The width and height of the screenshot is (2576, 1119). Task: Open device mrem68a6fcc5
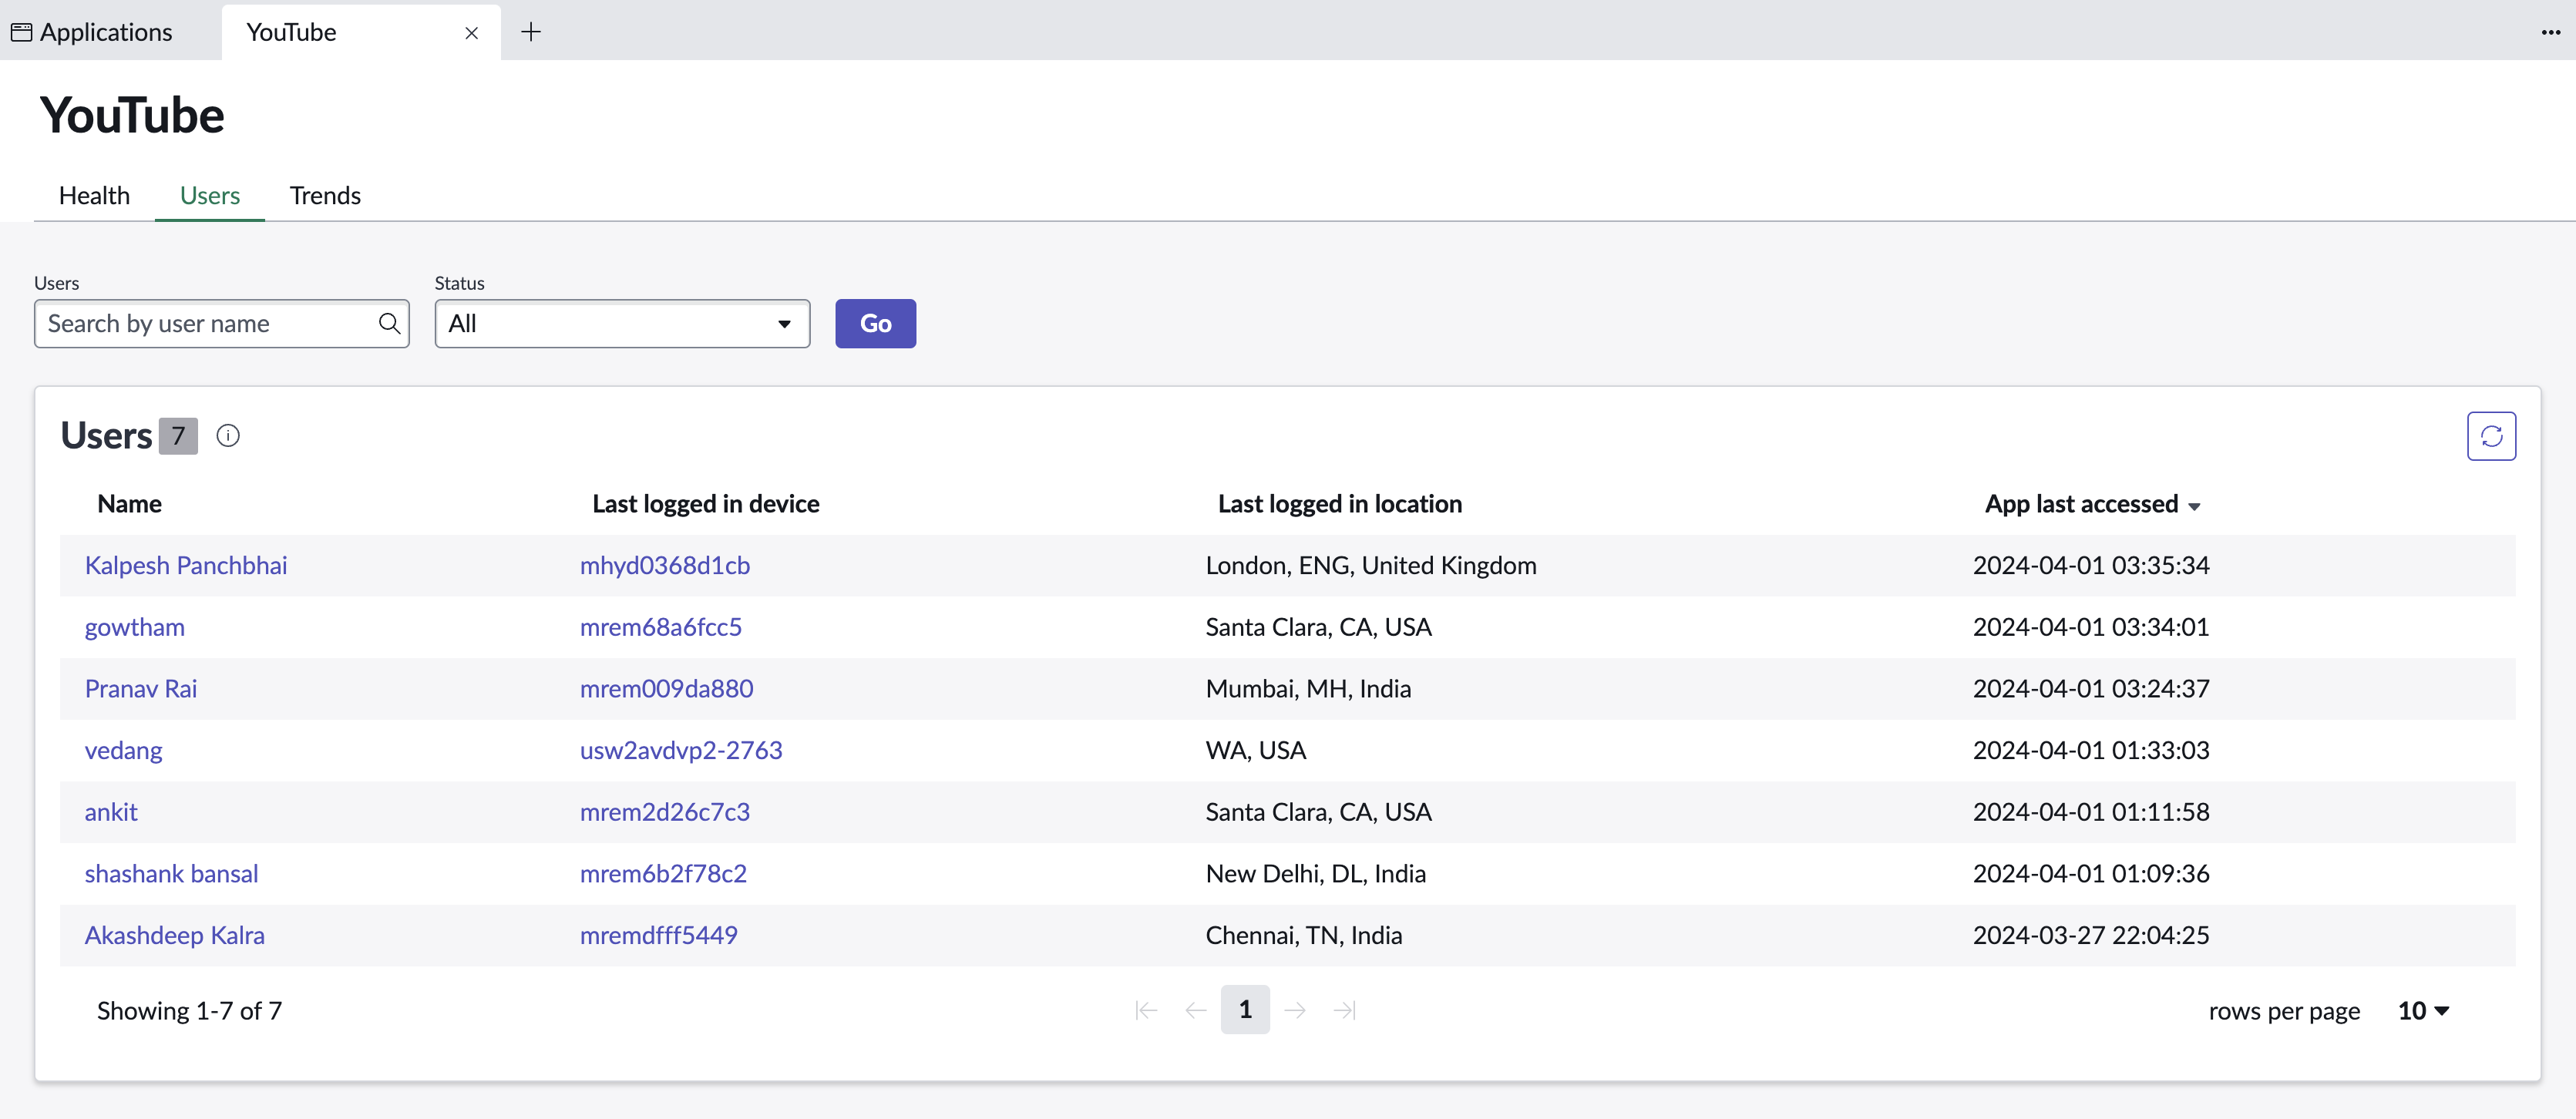[x=661, y=627]
